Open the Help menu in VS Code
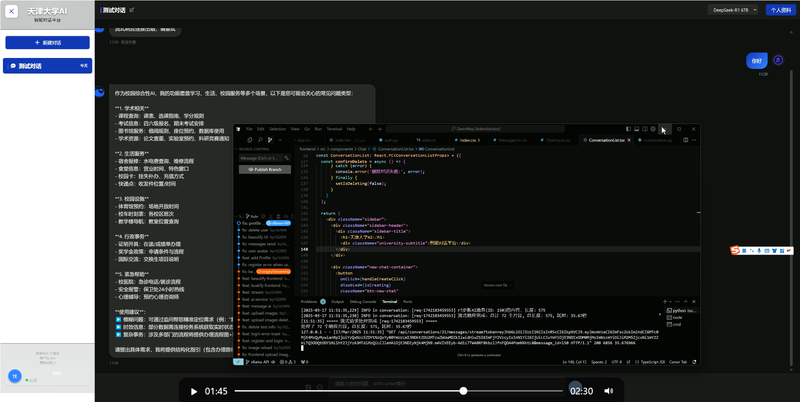This screenshot has height=402, width=800. (x=351, y=129)
